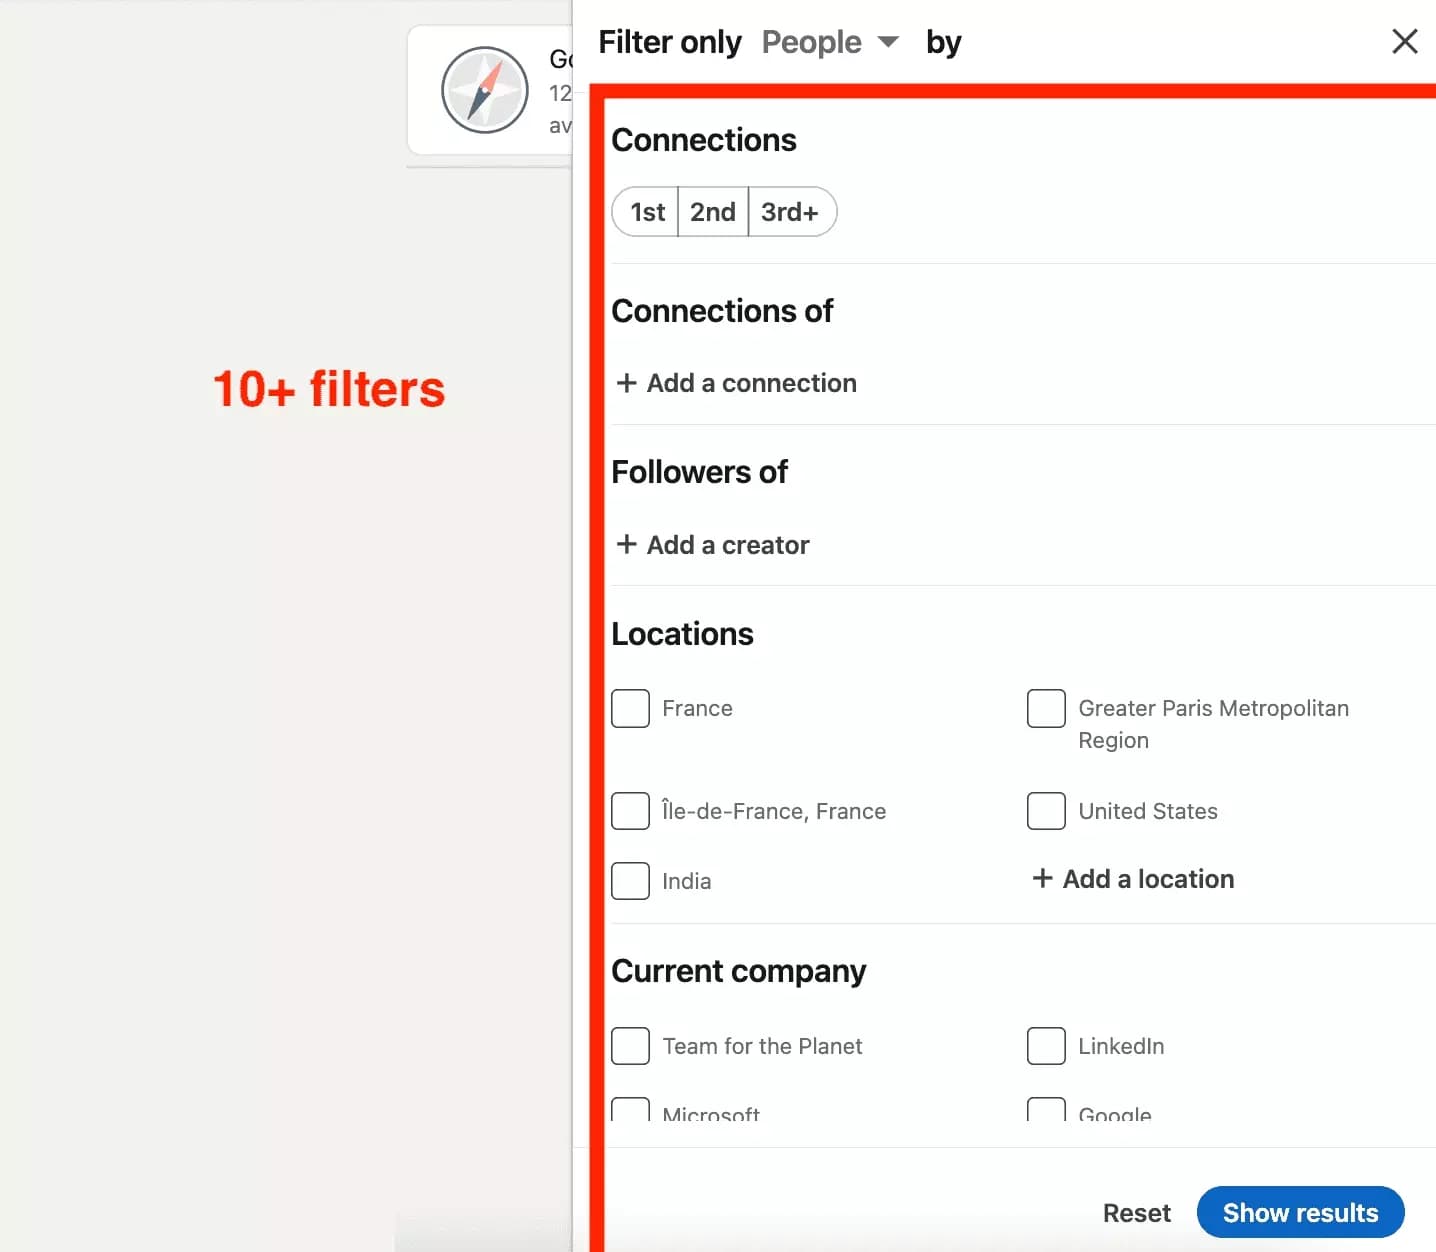1436x1252 pixels.
Task: Check the Google company checkbox
Action: pos(1046,1110)
